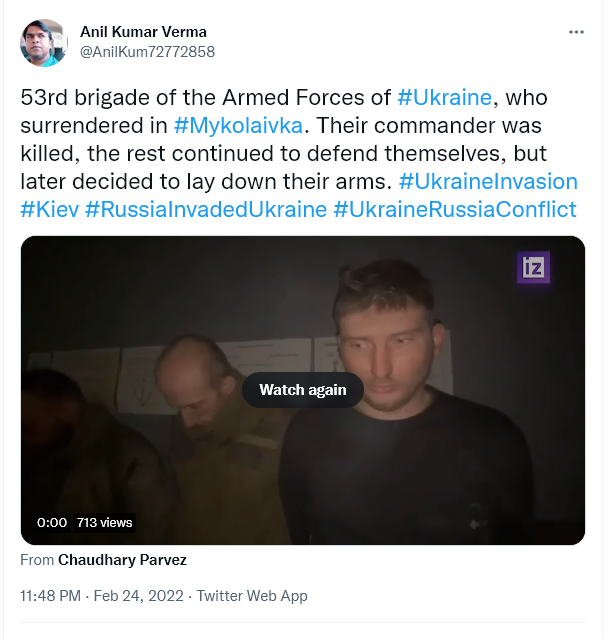Open the @AnilKum72772858 handle link
Viewport: 609px width, 639px height.
(147, 51)
